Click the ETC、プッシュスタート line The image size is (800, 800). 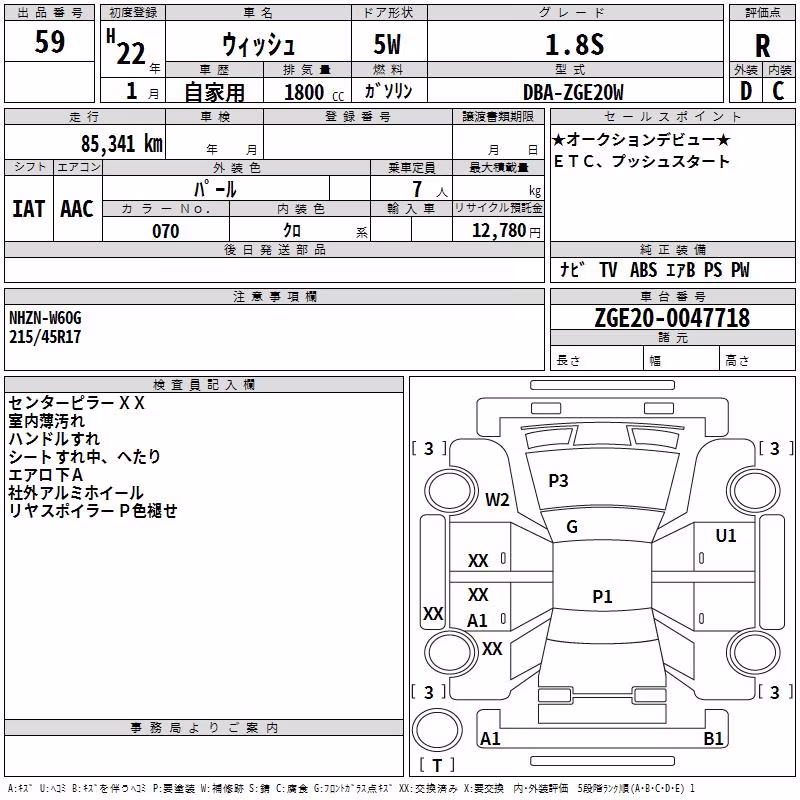[x=641, y=161]
